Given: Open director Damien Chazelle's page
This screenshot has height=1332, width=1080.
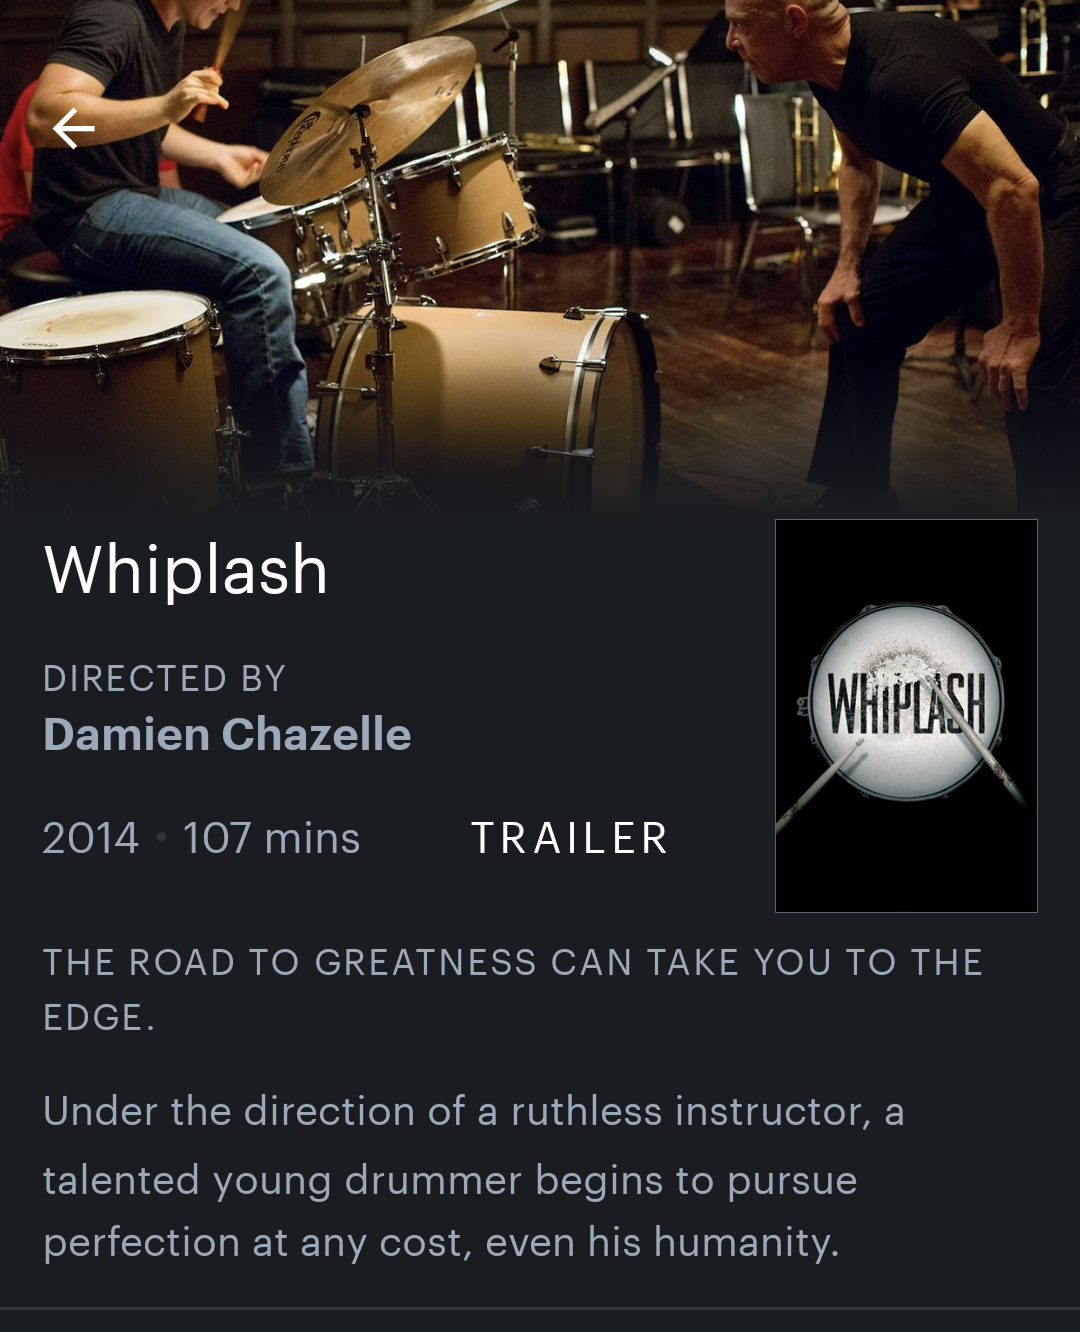Looking at the screenshot, I should 227,734.
